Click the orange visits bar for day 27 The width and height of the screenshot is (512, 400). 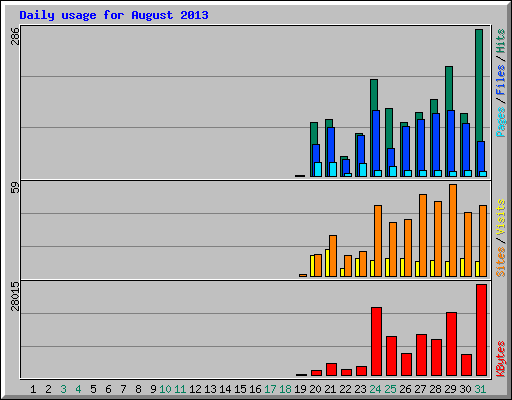pos(423,235)
